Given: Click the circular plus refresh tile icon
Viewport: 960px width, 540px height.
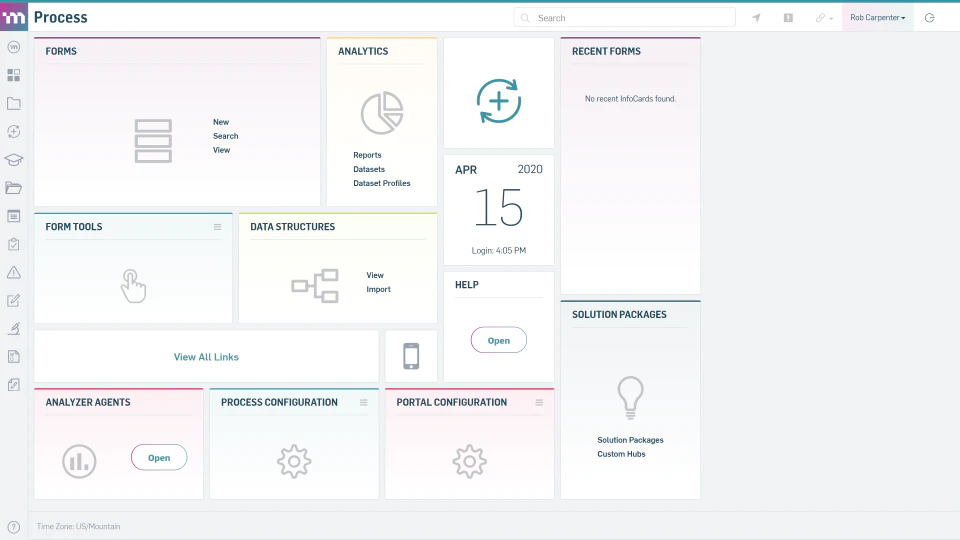Looking at the screenshot, I should coord(499,101).
